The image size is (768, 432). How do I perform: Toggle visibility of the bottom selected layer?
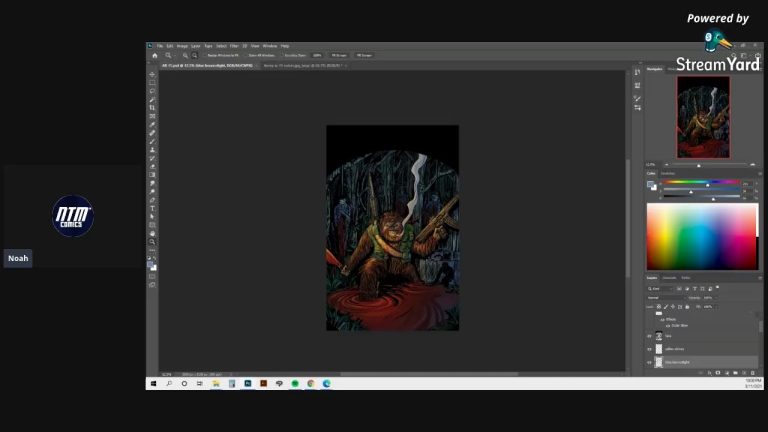click(649, 362)
